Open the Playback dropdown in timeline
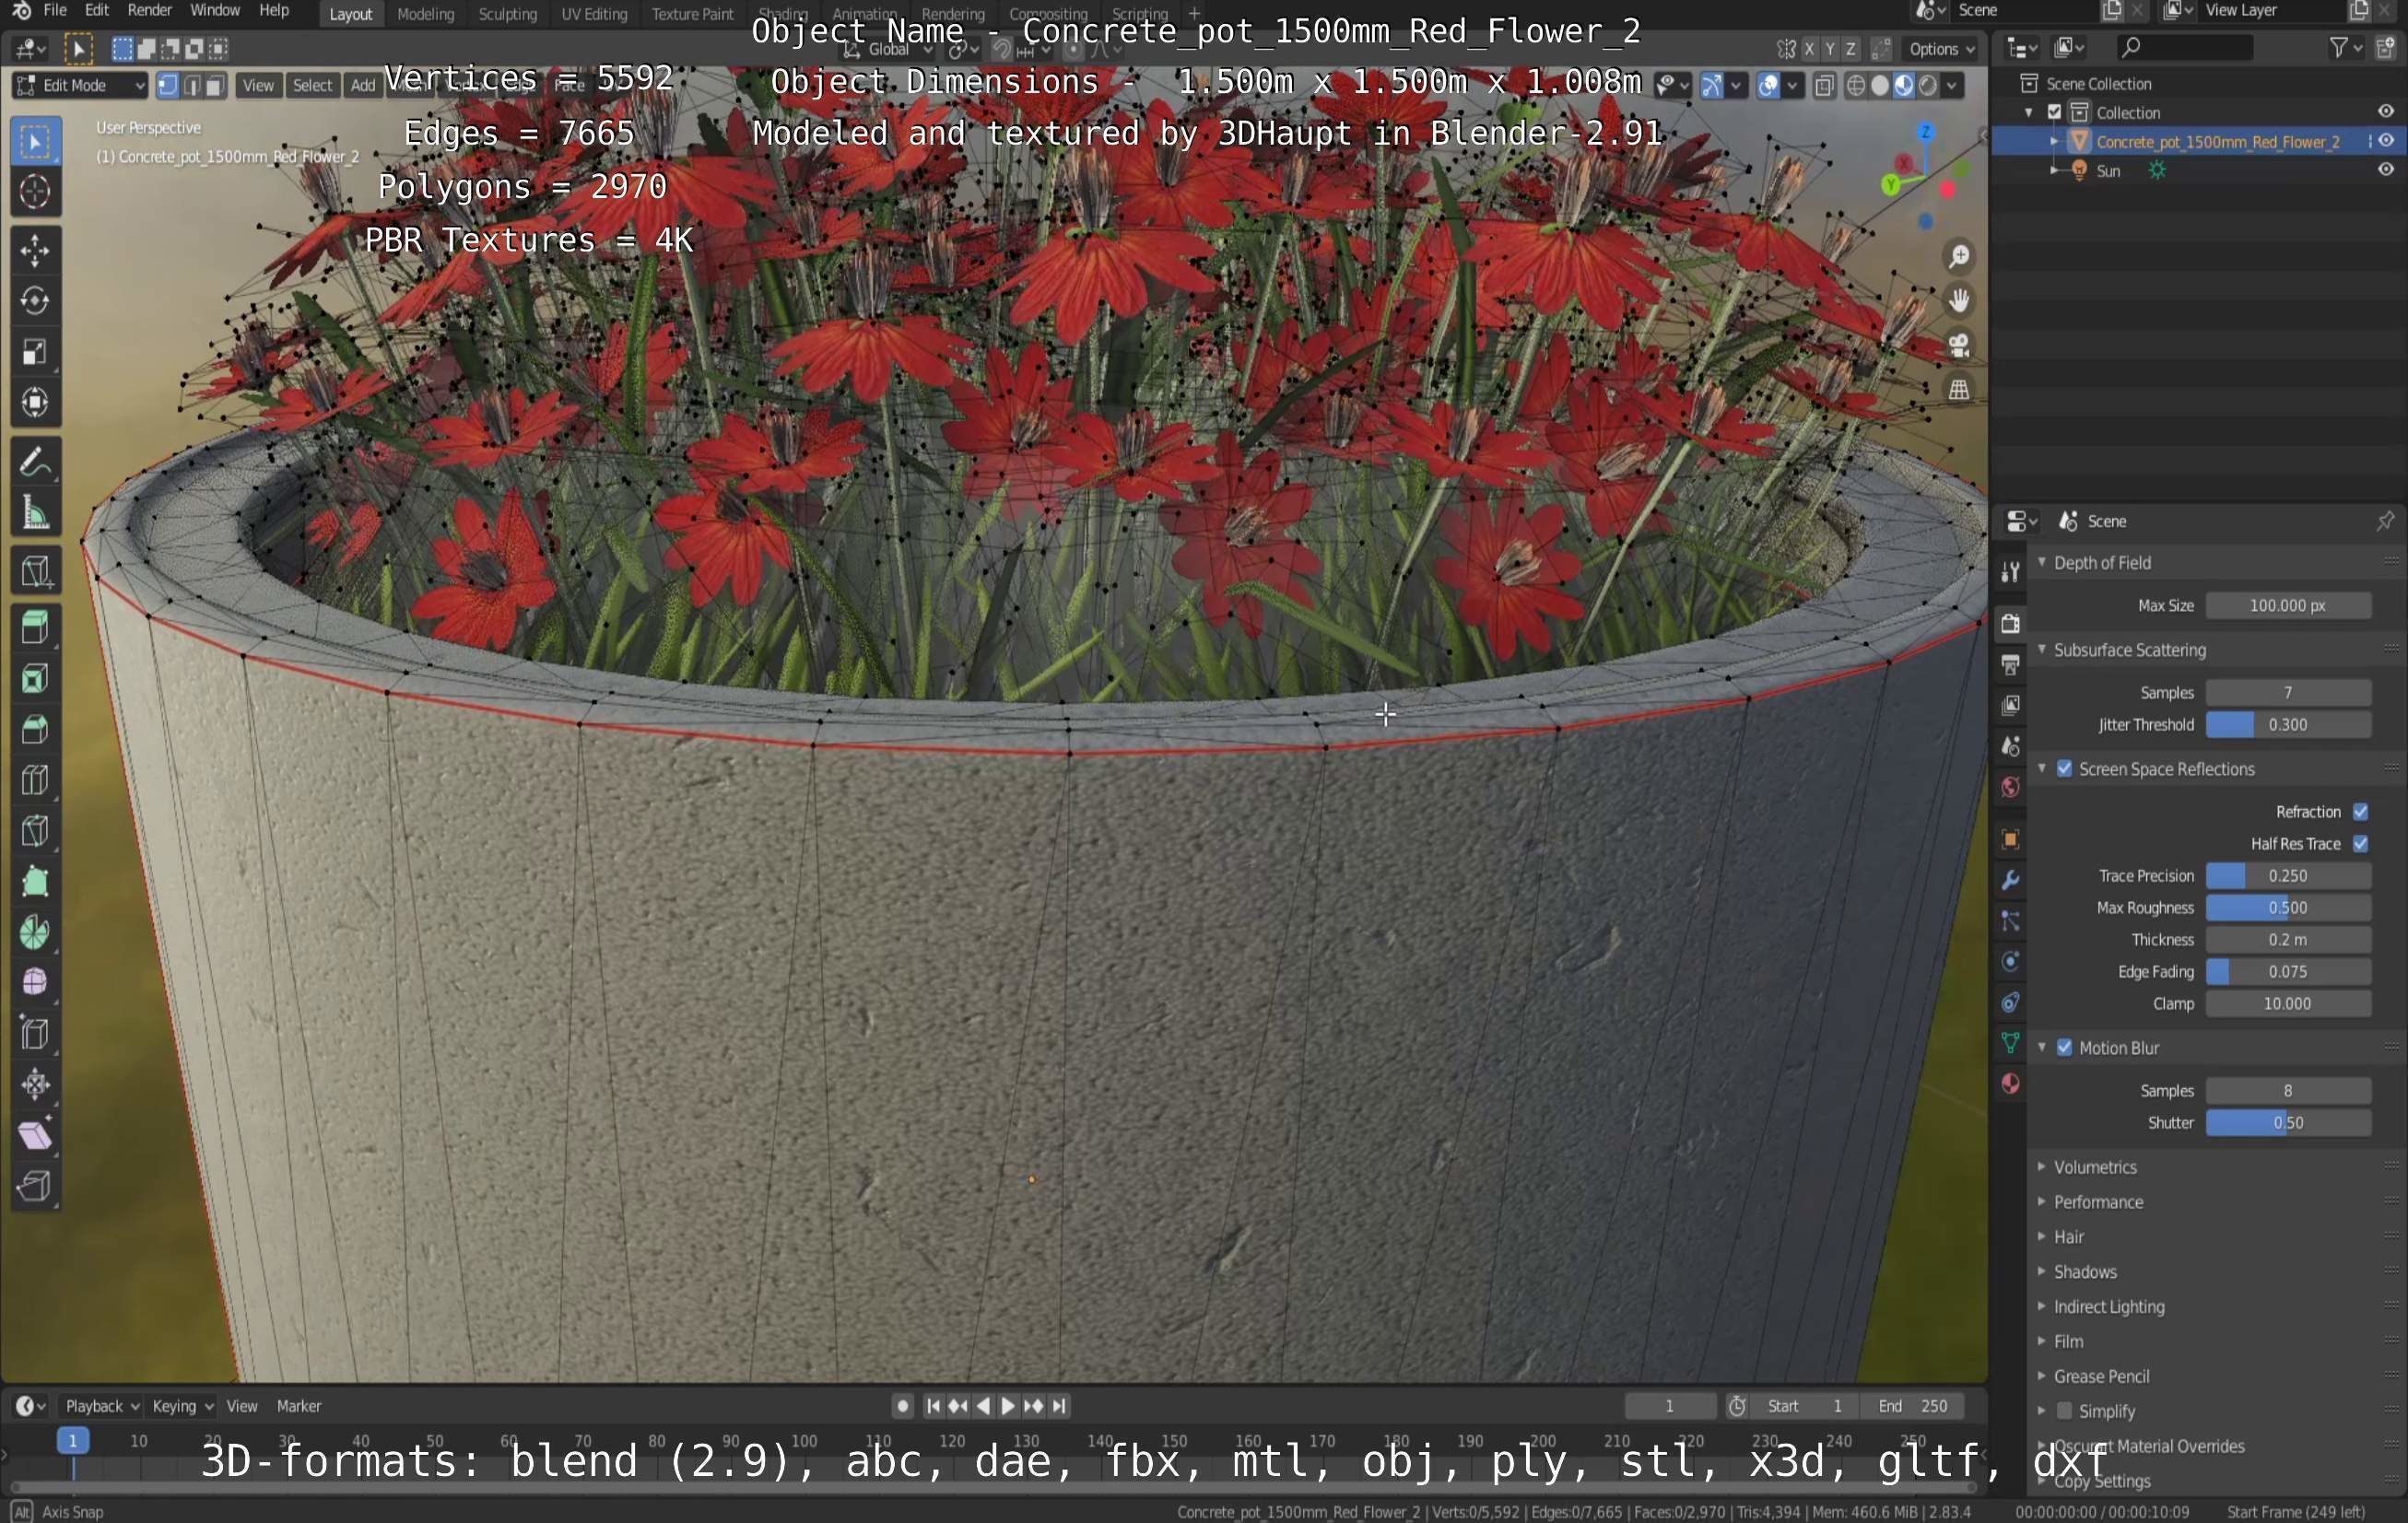This screenshot has height=1523, width=2408. pos(102,1406)
